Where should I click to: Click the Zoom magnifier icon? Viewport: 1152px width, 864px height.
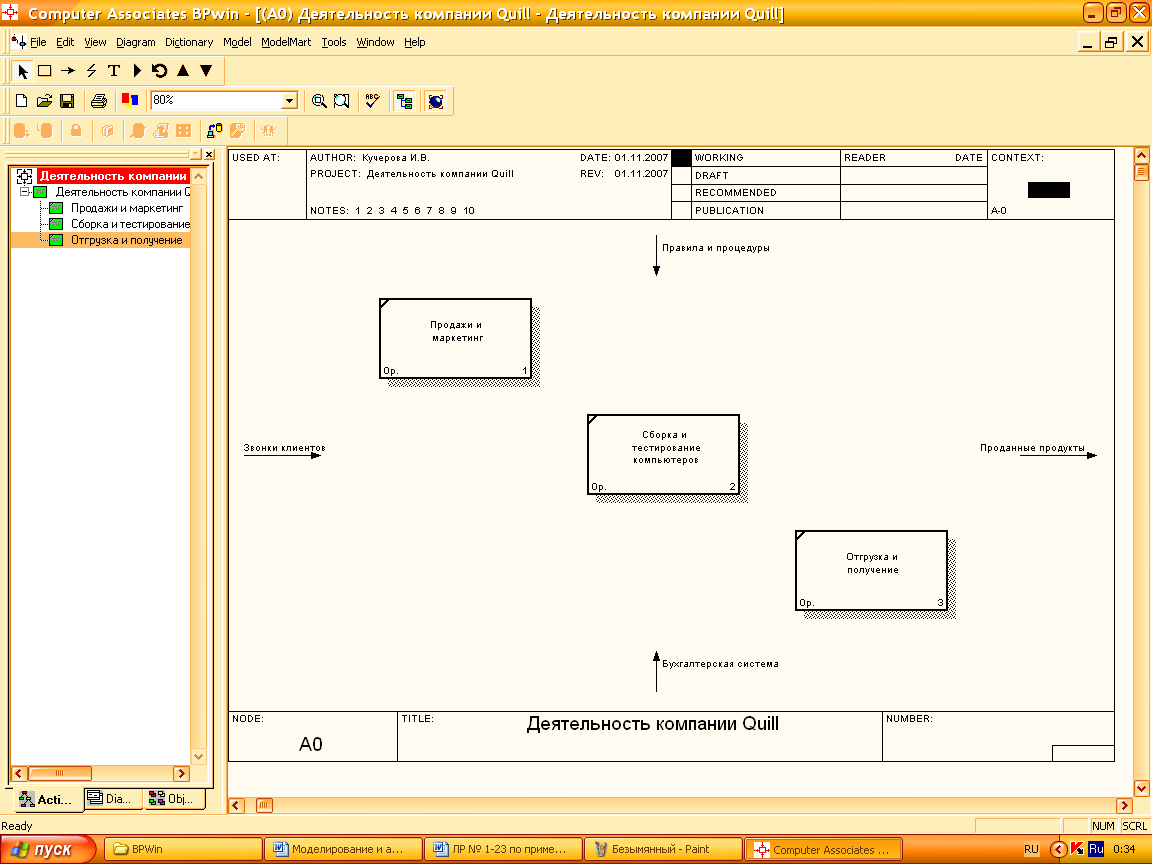pyautogui.click(x=319, y=101)
